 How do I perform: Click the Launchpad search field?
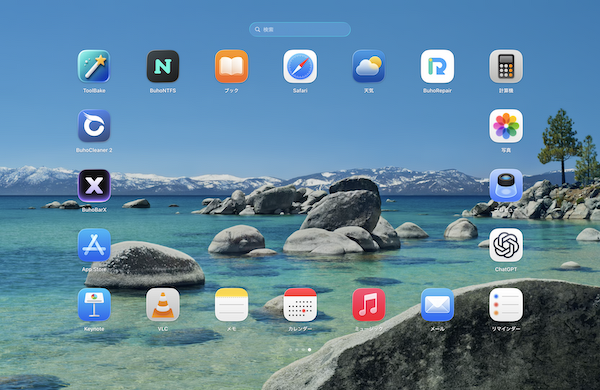click(300, 29)
